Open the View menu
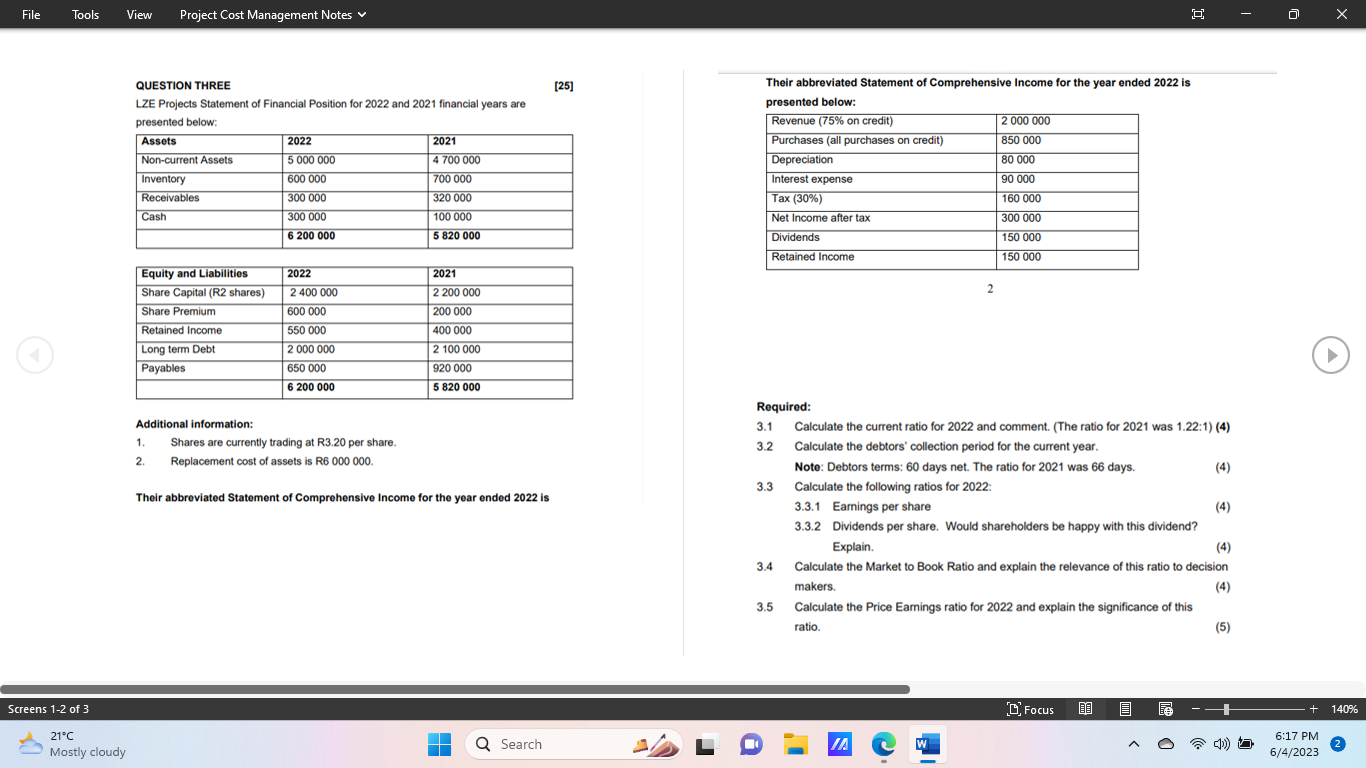Viewport: 1366px width, 768px height. (138, 15)
